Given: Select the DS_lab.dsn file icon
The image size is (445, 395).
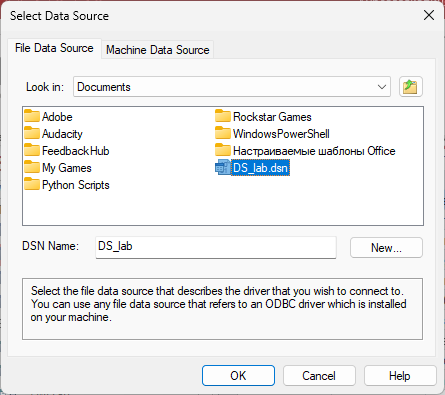Looking at the screenshot, I should tap(223, 168).
